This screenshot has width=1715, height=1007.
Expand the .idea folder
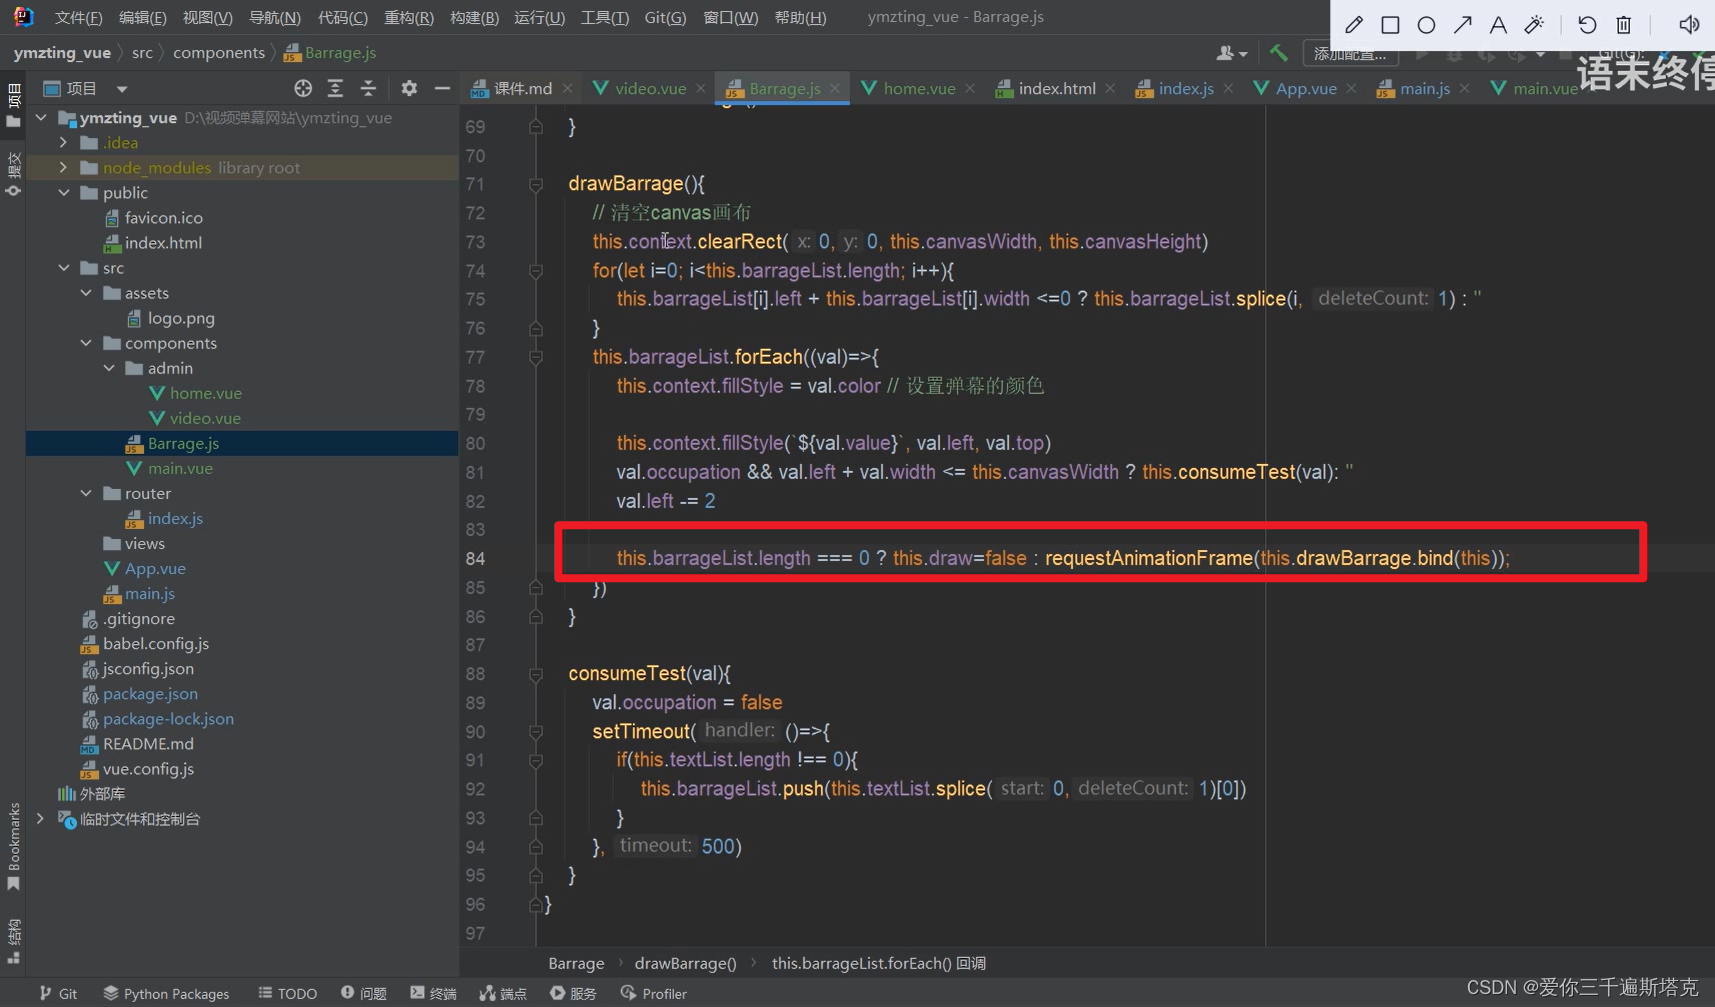pyautogui.click(x=64, y=143)
